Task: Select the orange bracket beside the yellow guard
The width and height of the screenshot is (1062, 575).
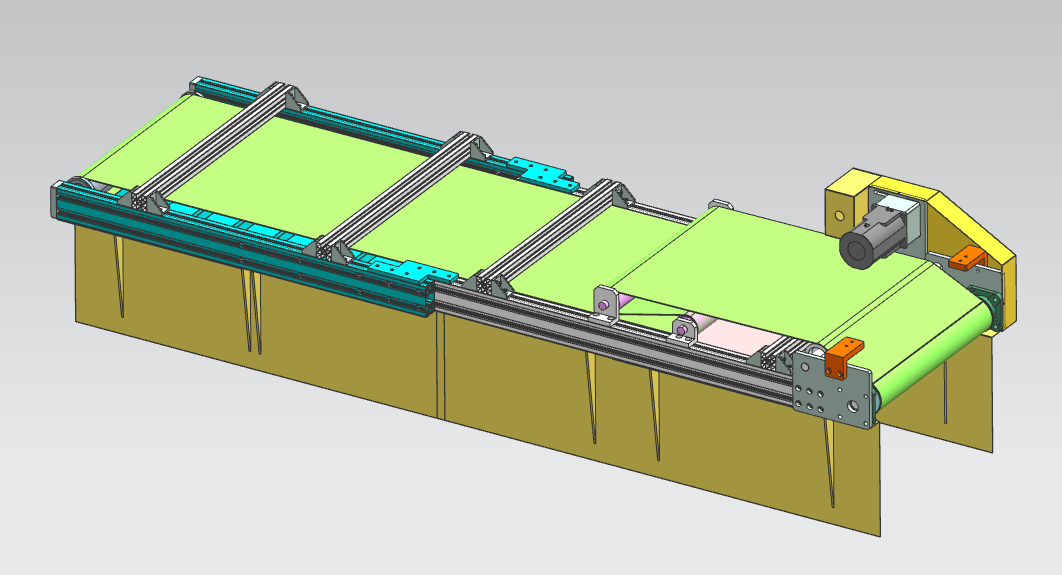Action: pyautogui.click(x=967, y=258)
